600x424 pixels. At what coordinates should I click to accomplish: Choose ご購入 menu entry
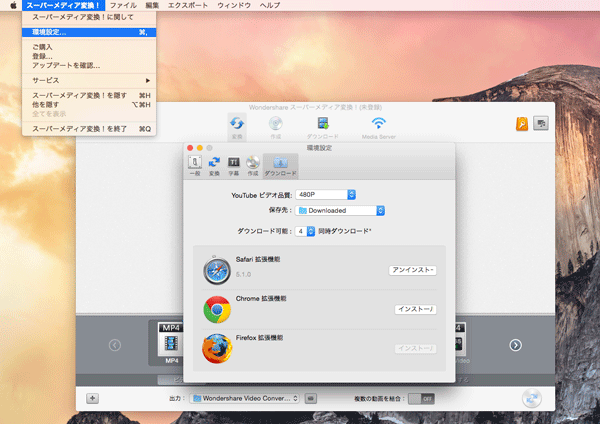[x=89, y=47]
